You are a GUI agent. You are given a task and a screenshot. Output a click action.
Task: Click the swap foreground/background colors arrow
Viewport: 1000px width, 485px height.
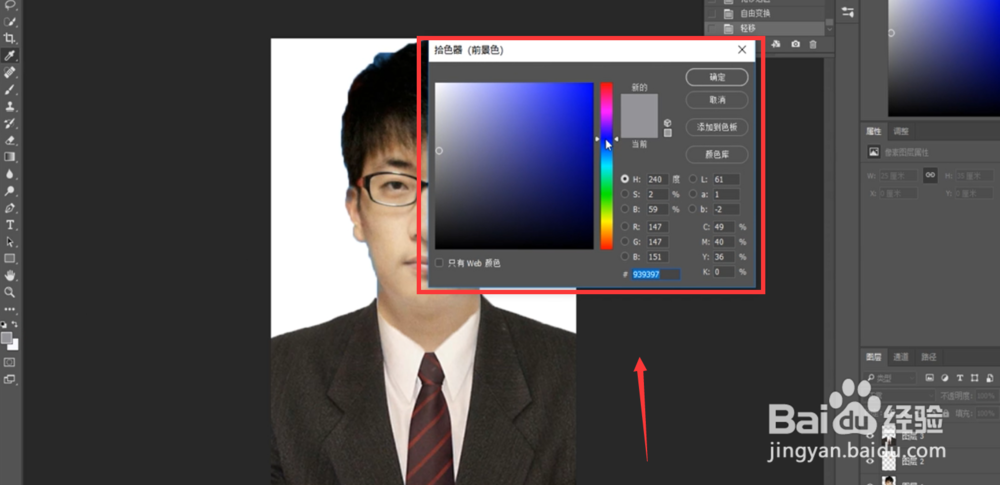pos(15,324)
